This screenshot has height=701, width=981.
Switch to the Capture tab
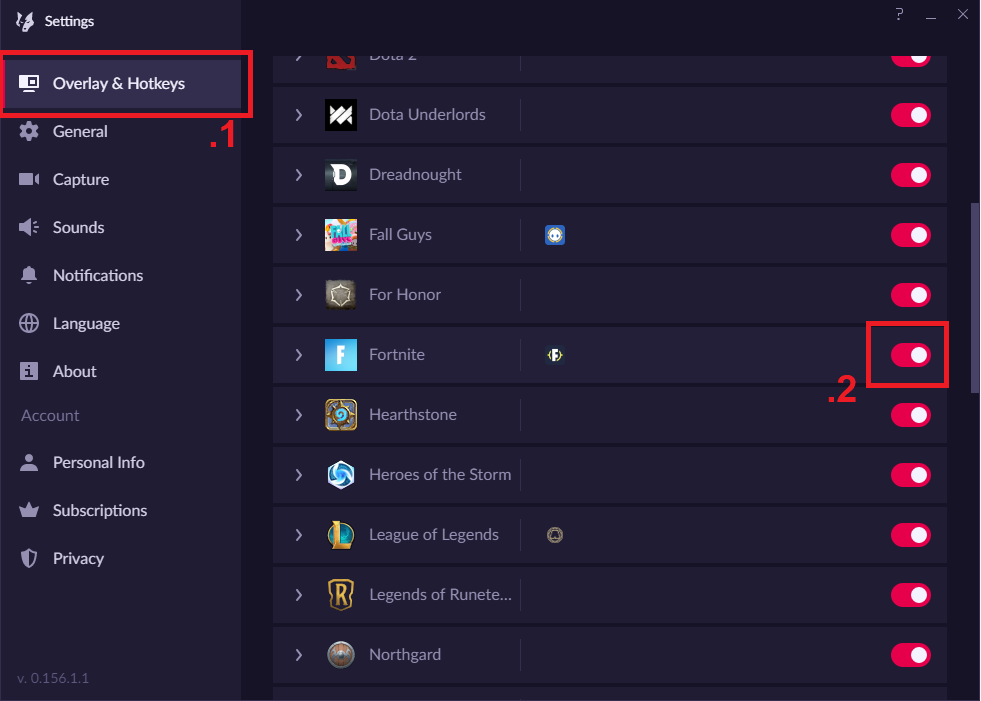(120, 180)
